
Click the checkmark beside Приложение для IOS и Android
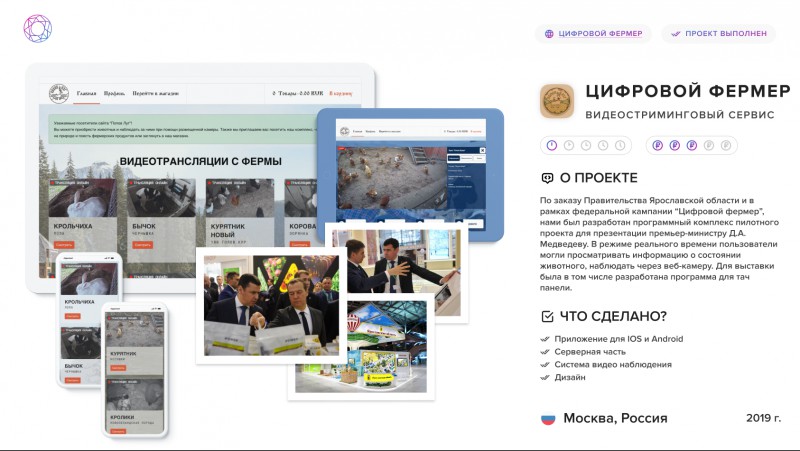point(544,339)
